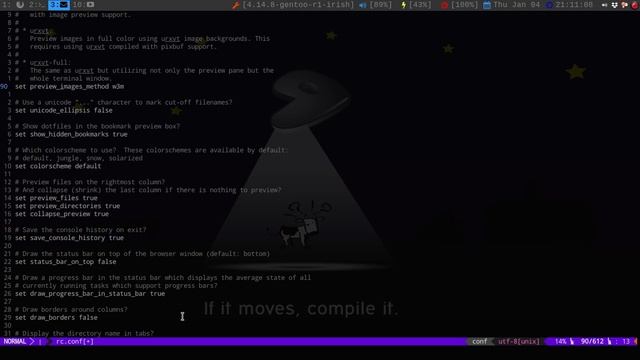This screenshot has height=360, width=640.
Task: Click line 'set colorscheme default'
Action: click(58, 166)
